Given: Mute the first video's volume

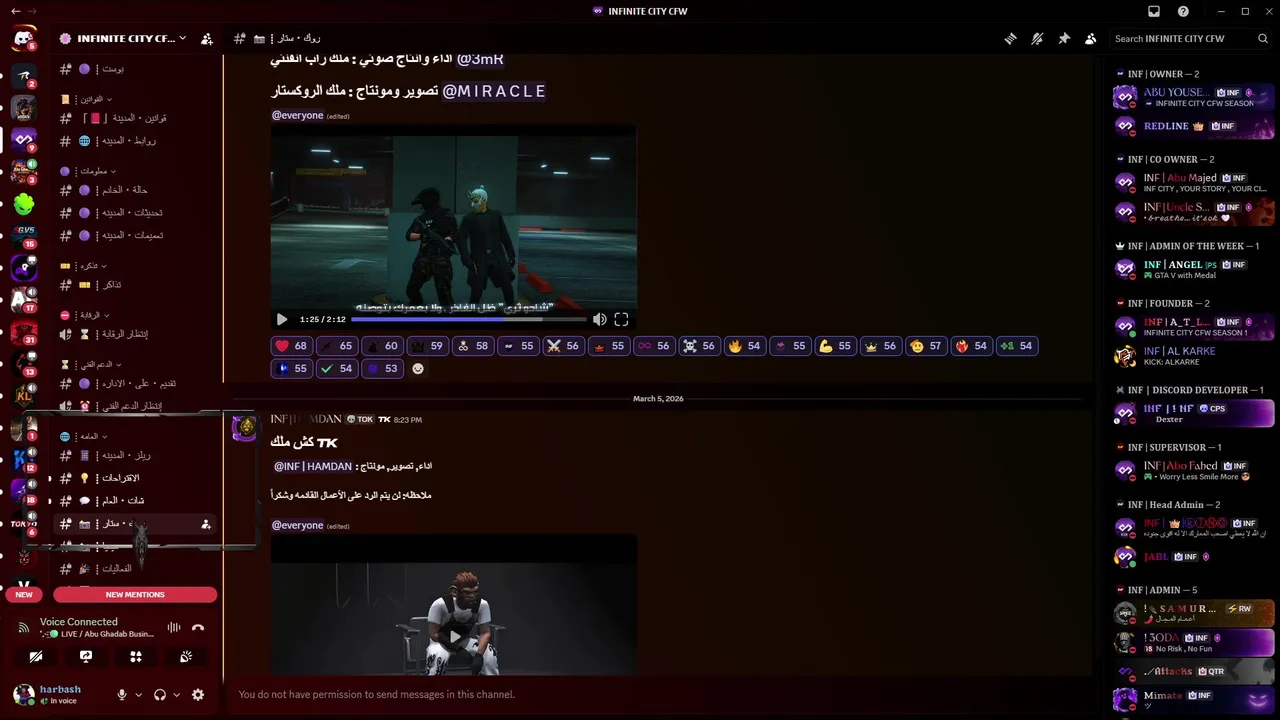Looking at the screenshot, I should click(599, 320).
